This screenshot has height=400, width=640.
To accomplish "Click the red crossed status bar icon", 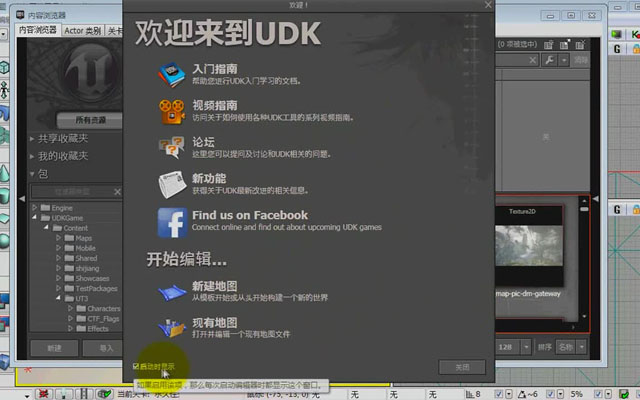I will (x=43, y=394).
